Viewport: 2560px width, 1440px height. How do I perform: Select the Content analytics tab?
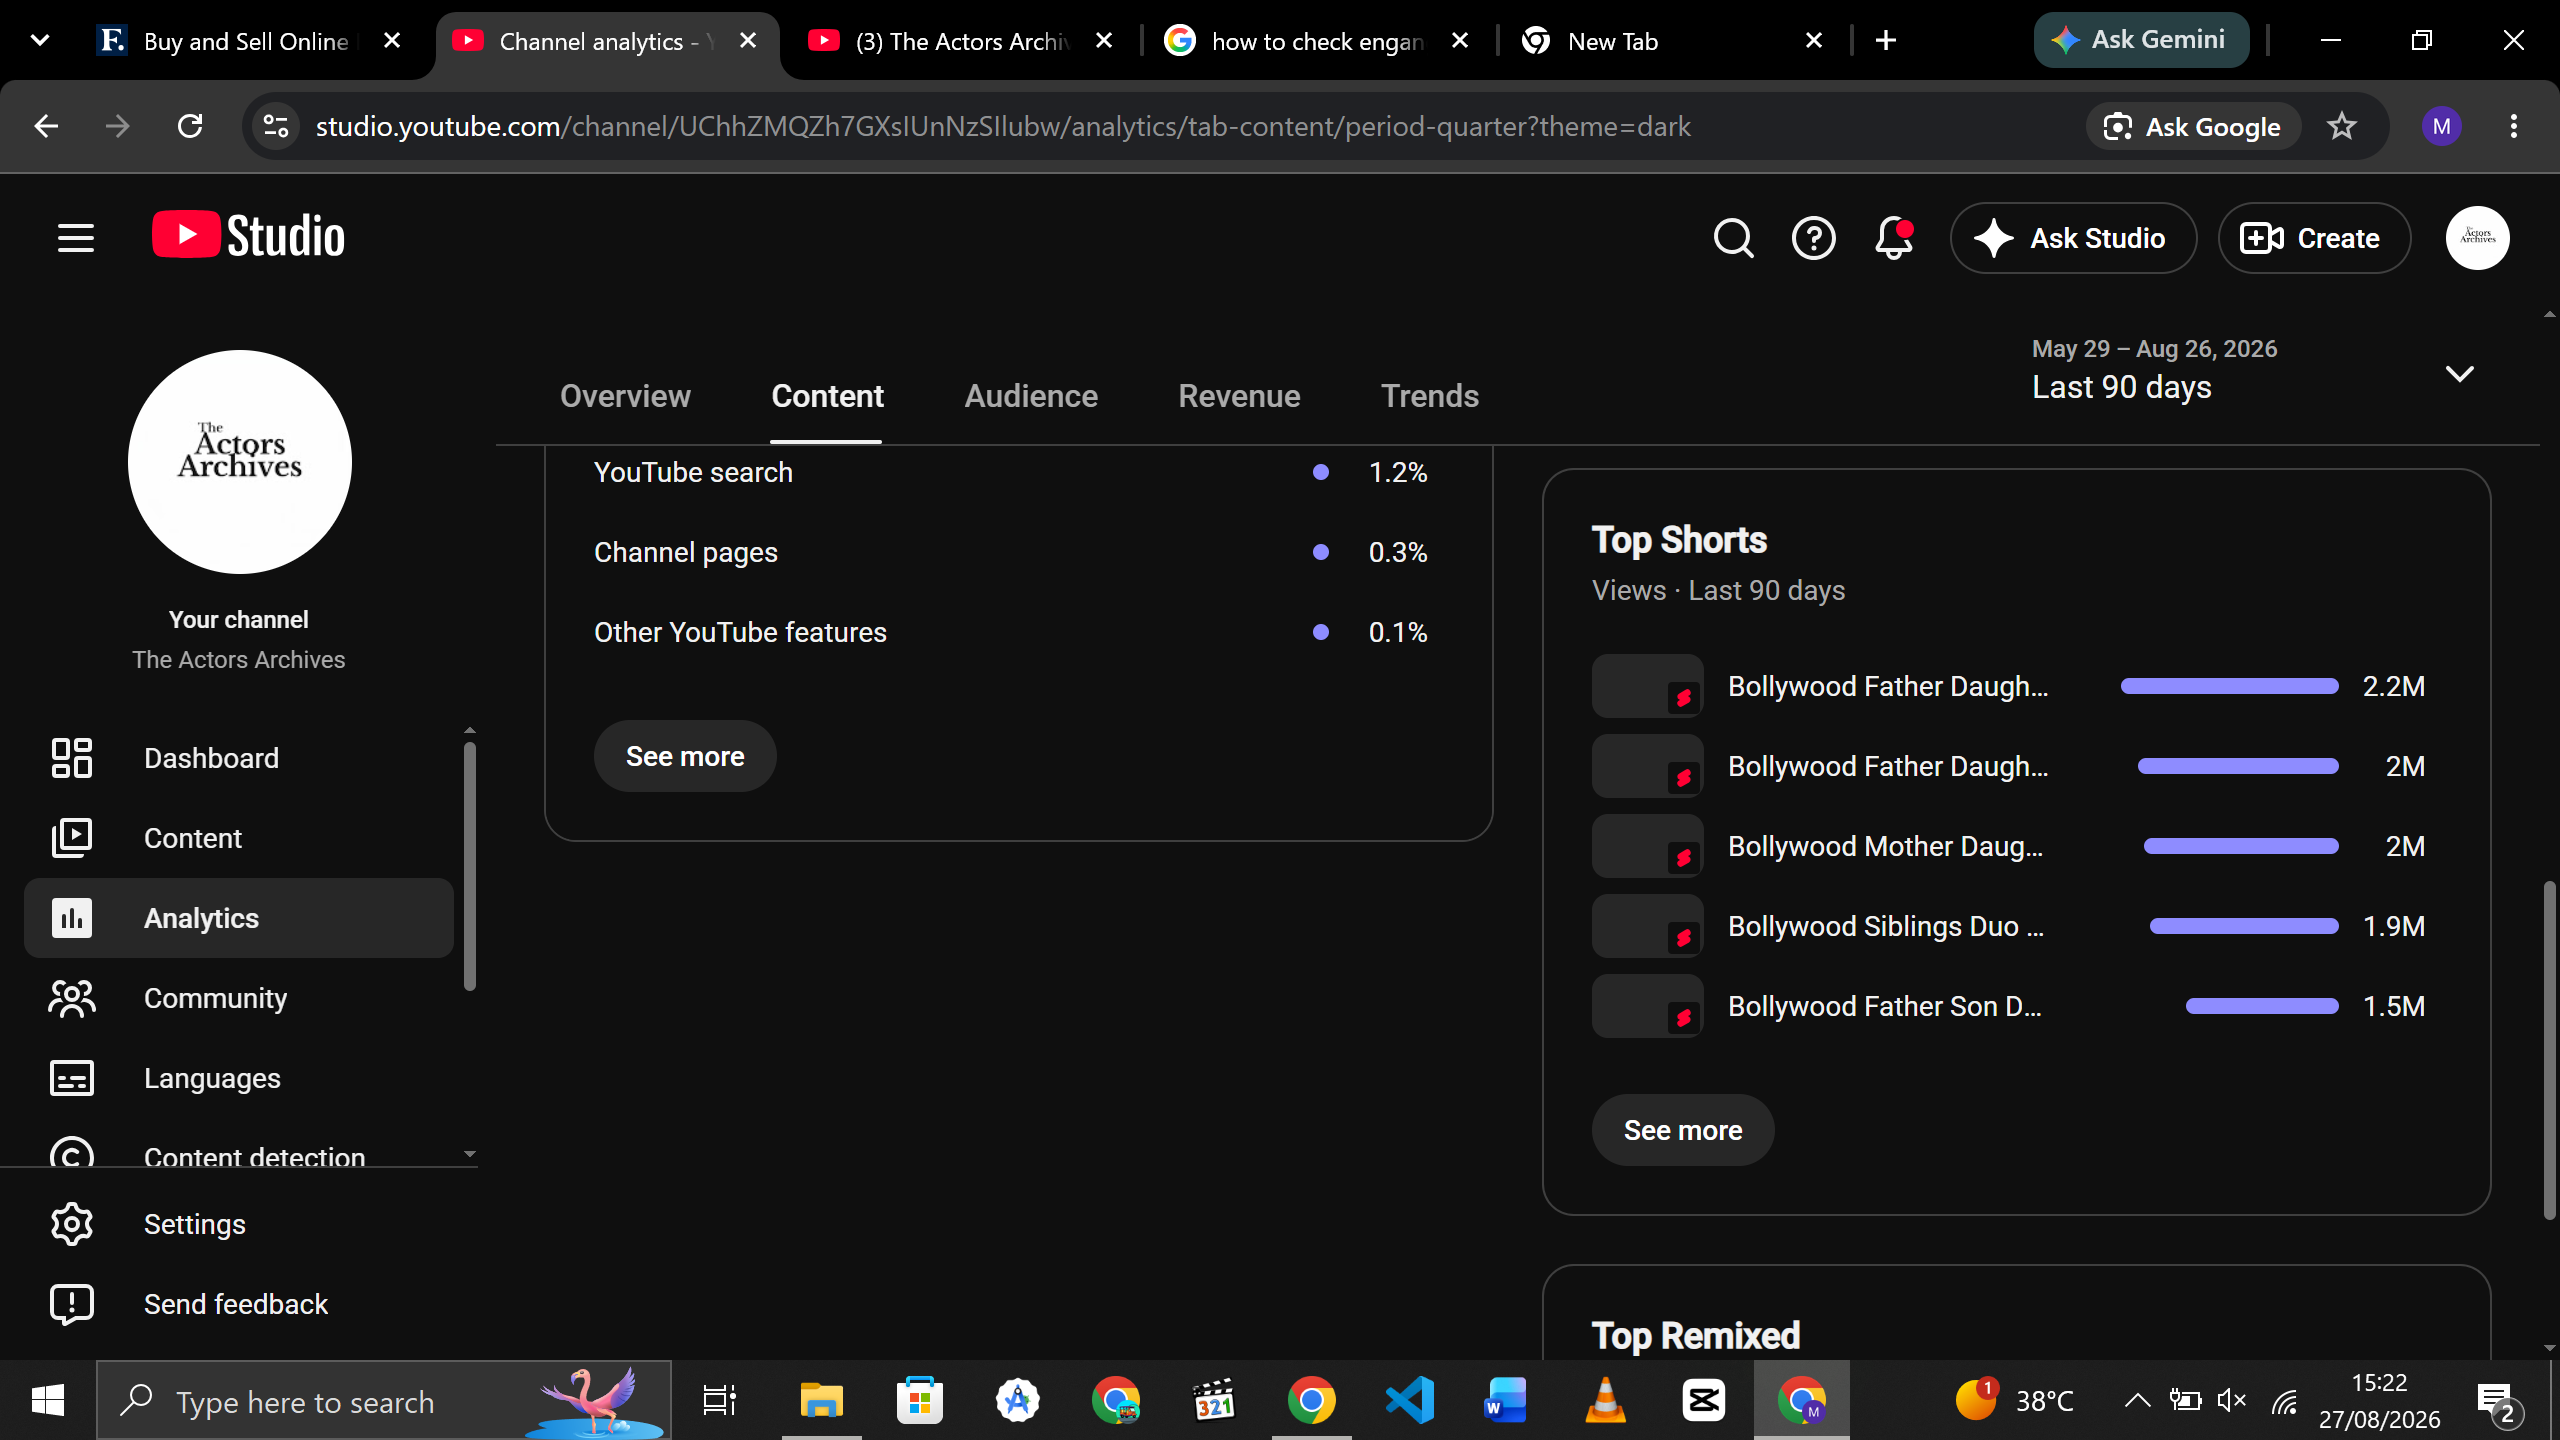827,396
